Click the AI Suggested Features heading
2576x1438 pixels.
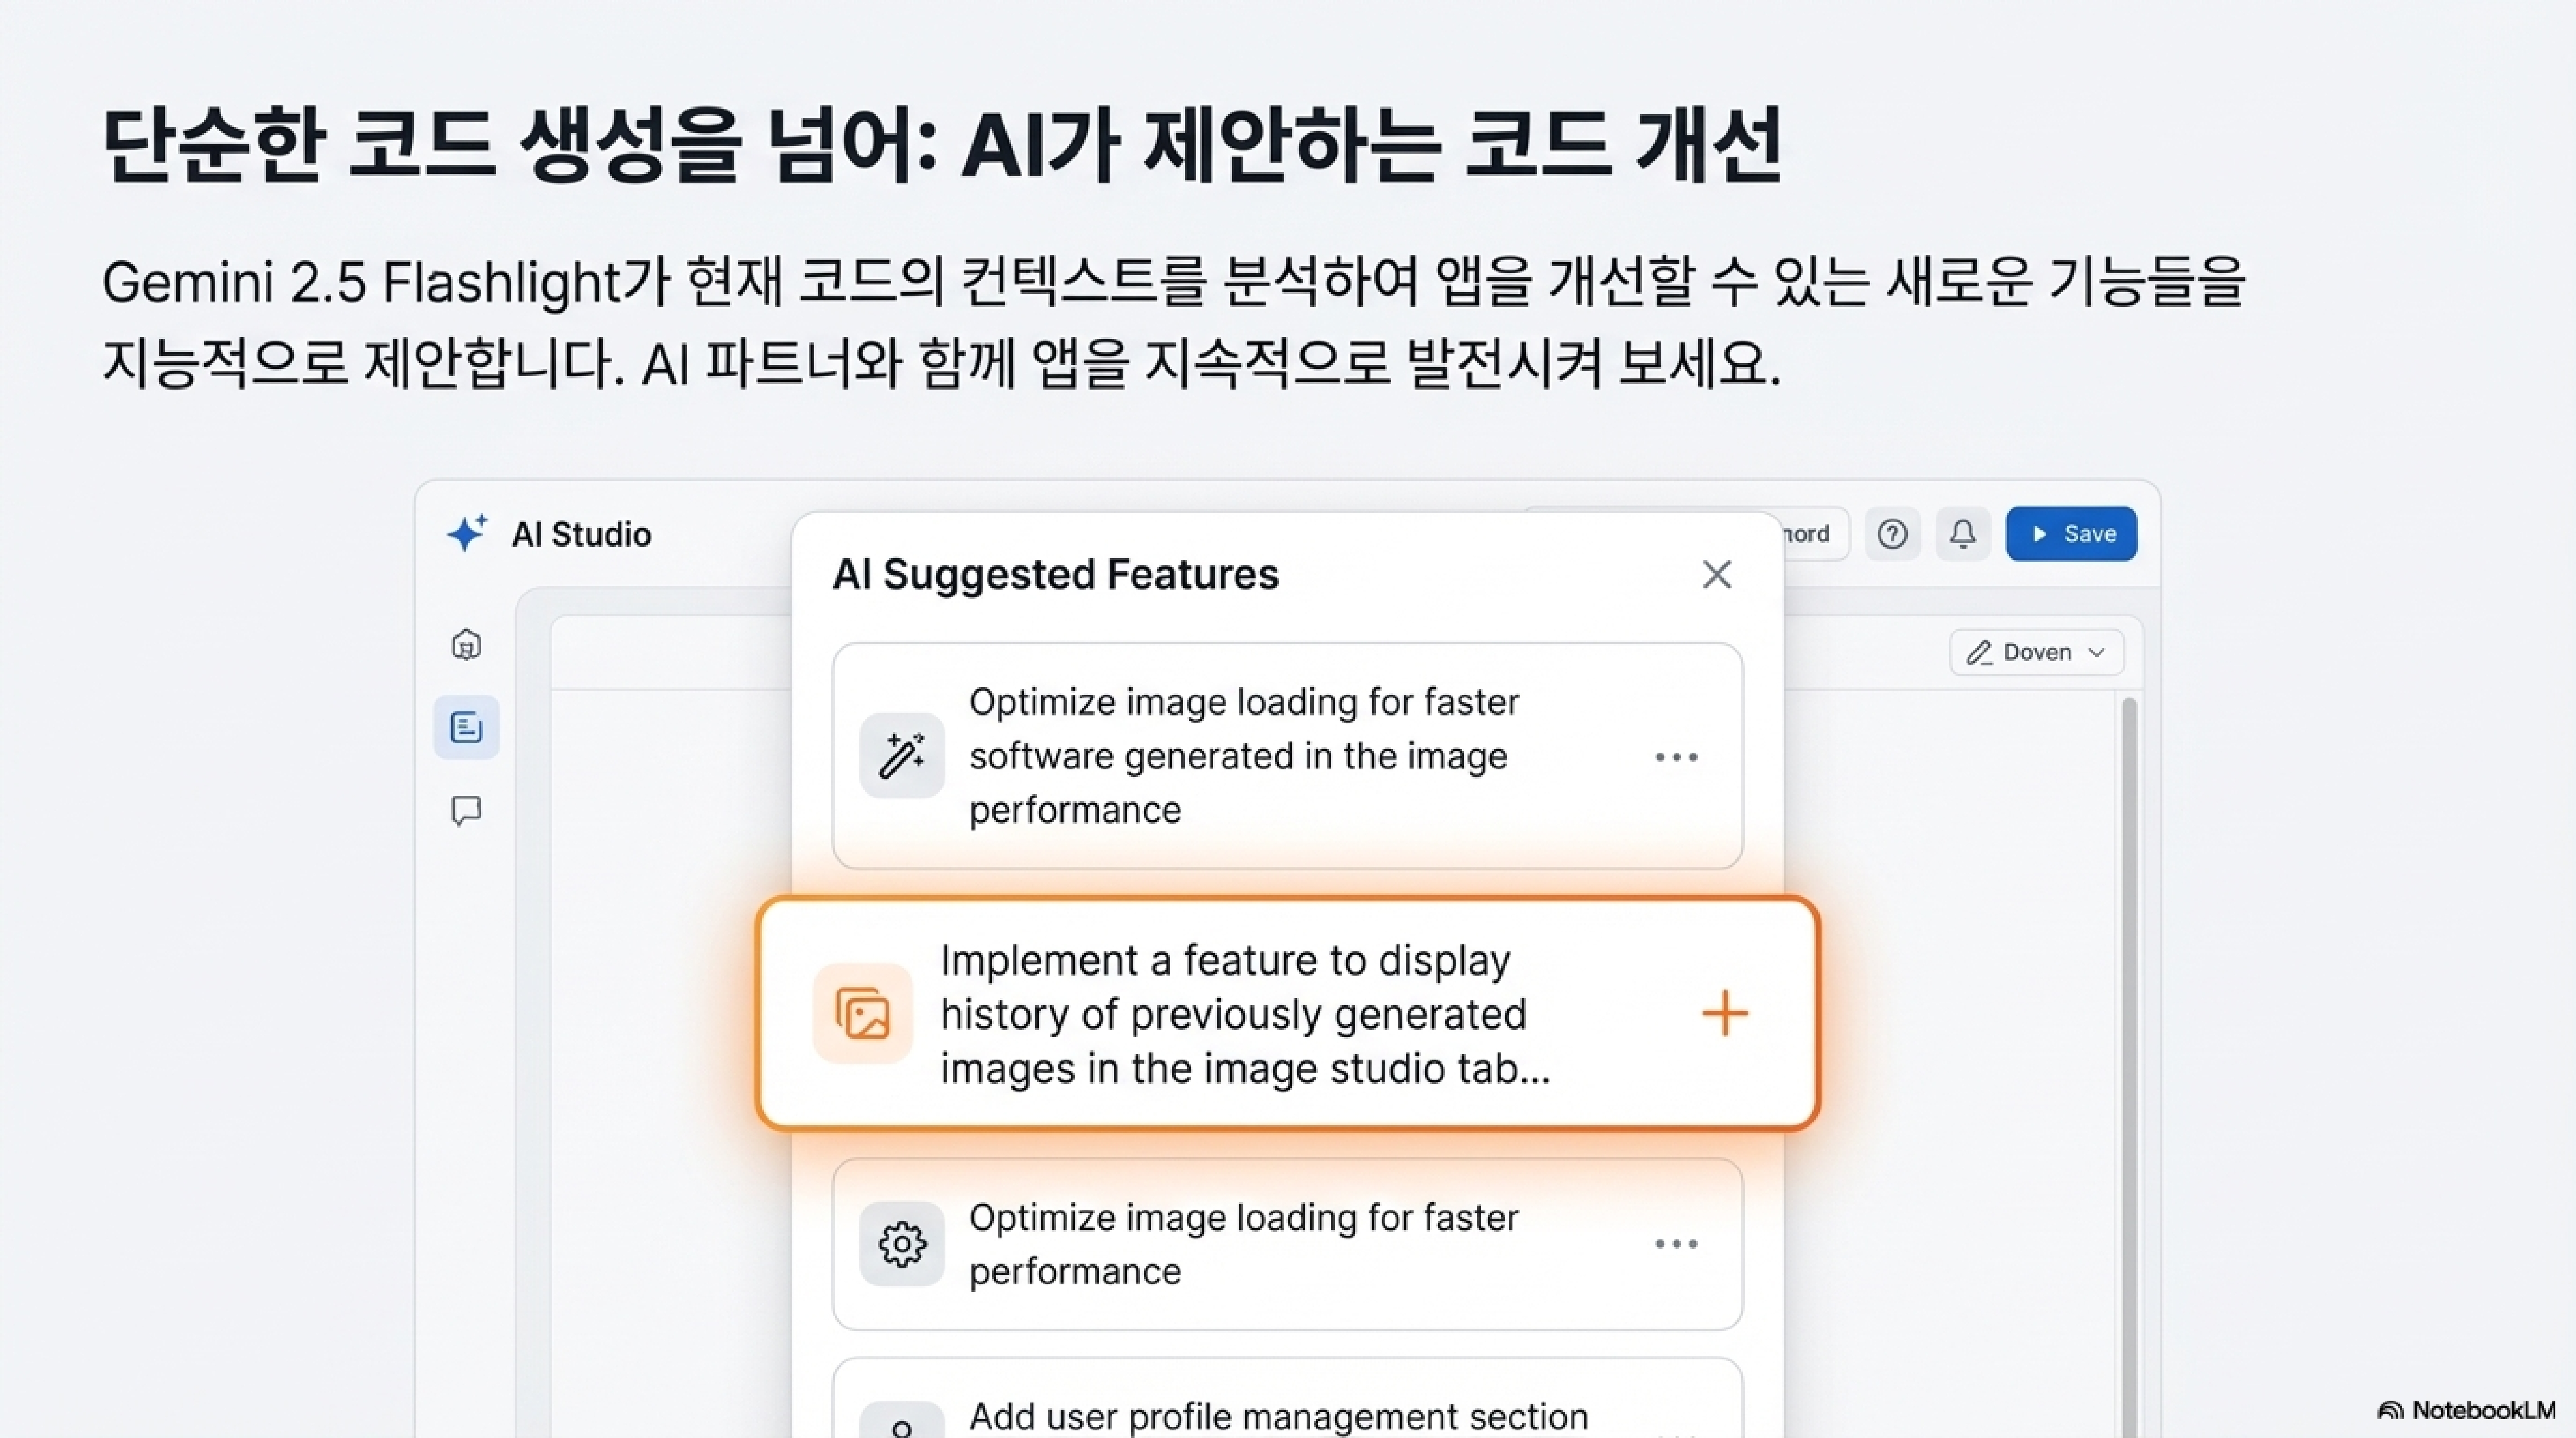click(1055, 575)
